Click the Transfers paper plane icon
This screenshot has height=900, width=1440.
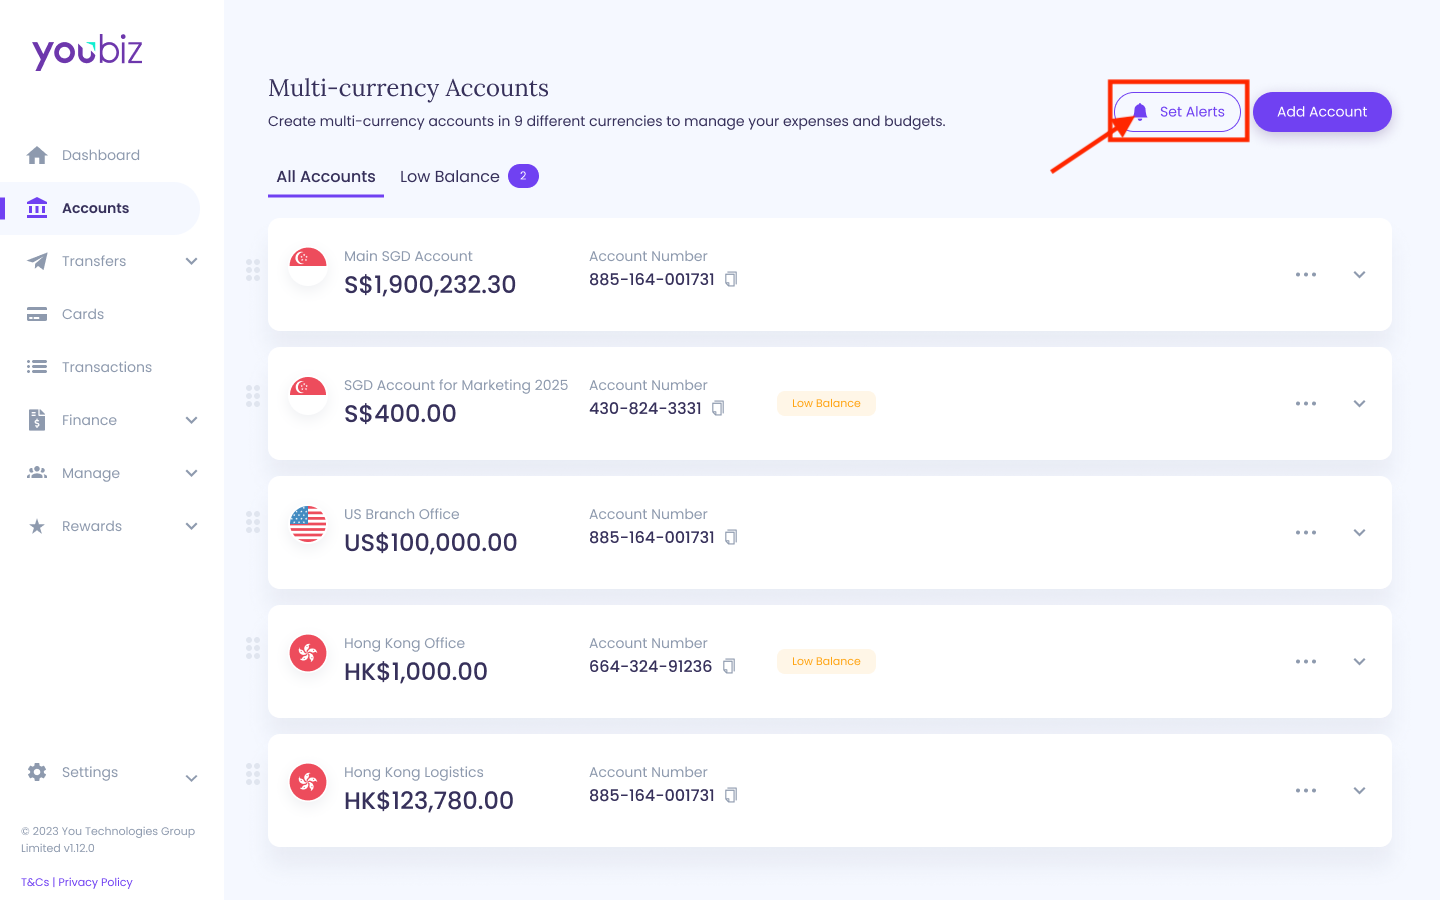pyautogui.click(x=37, y=261)
